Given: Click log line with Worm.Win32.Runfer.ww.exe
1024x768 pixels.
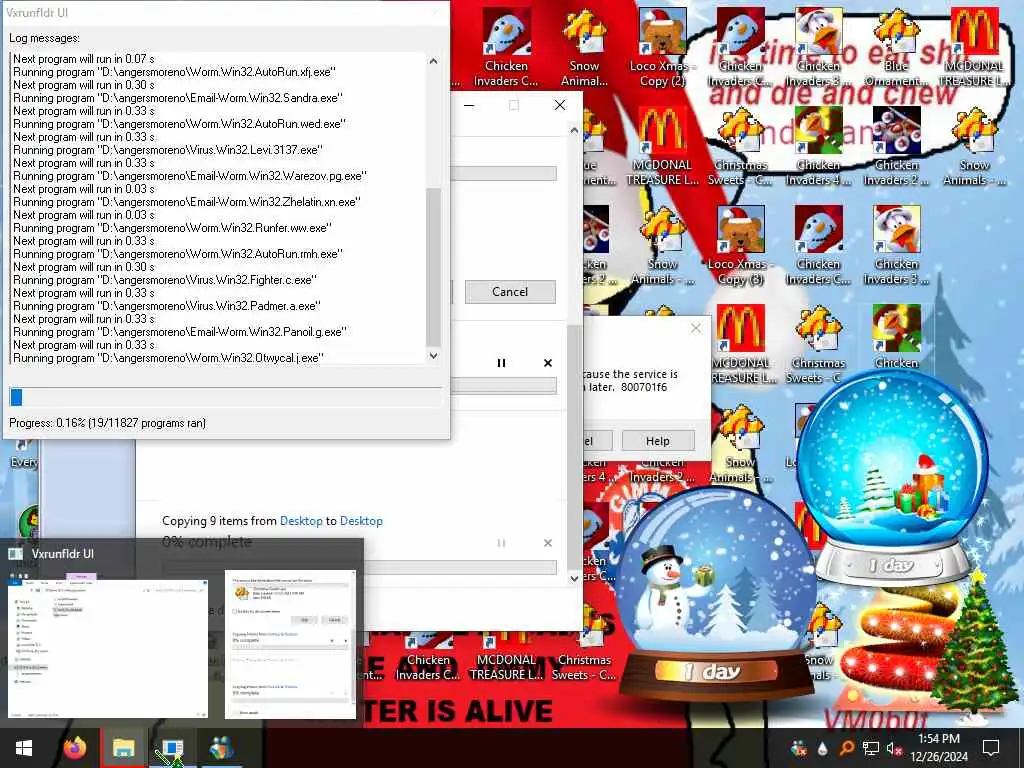Looking at the screenshot, I should tap(172, 228).
